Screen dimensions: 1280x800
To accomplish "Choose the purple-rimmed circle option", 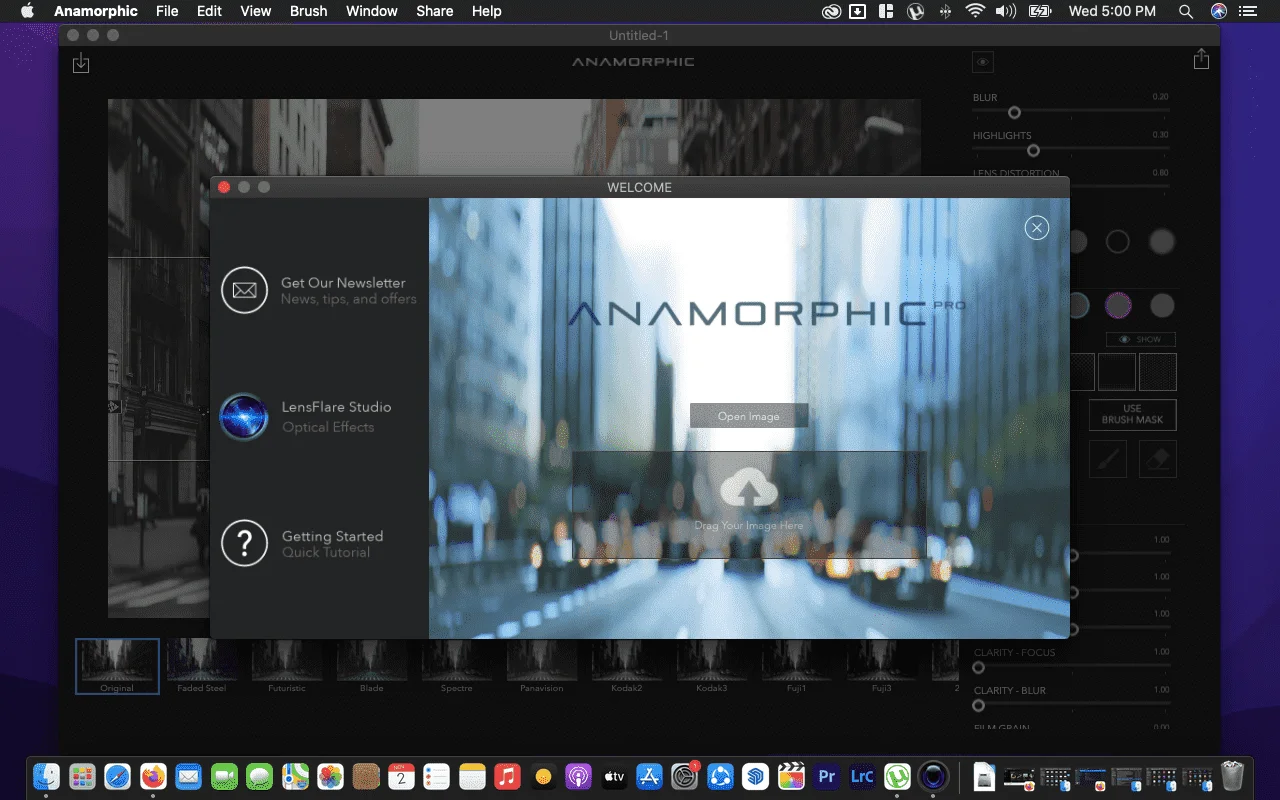I will point(1117,305).
